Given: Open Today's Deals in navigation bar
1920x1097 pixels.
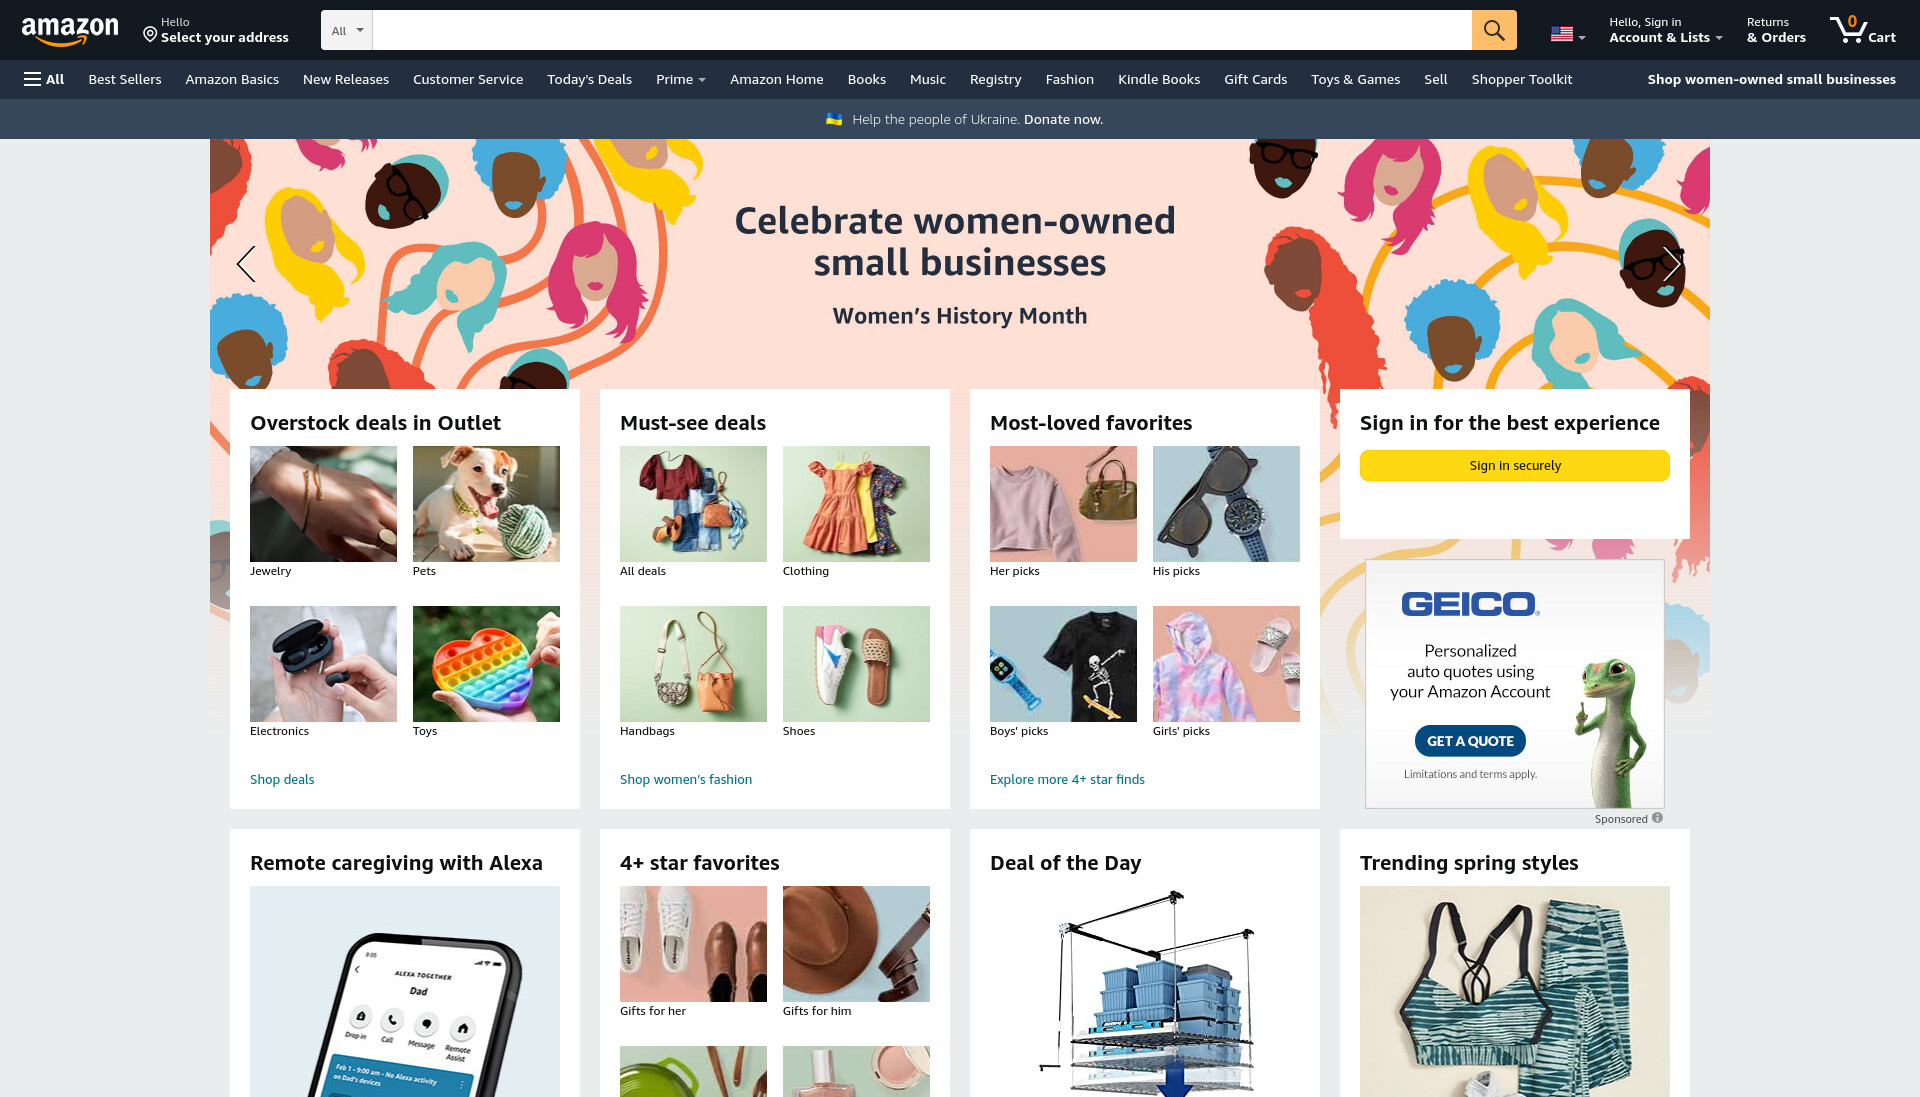Looking at the screenshot, I should tap(589, 79).
